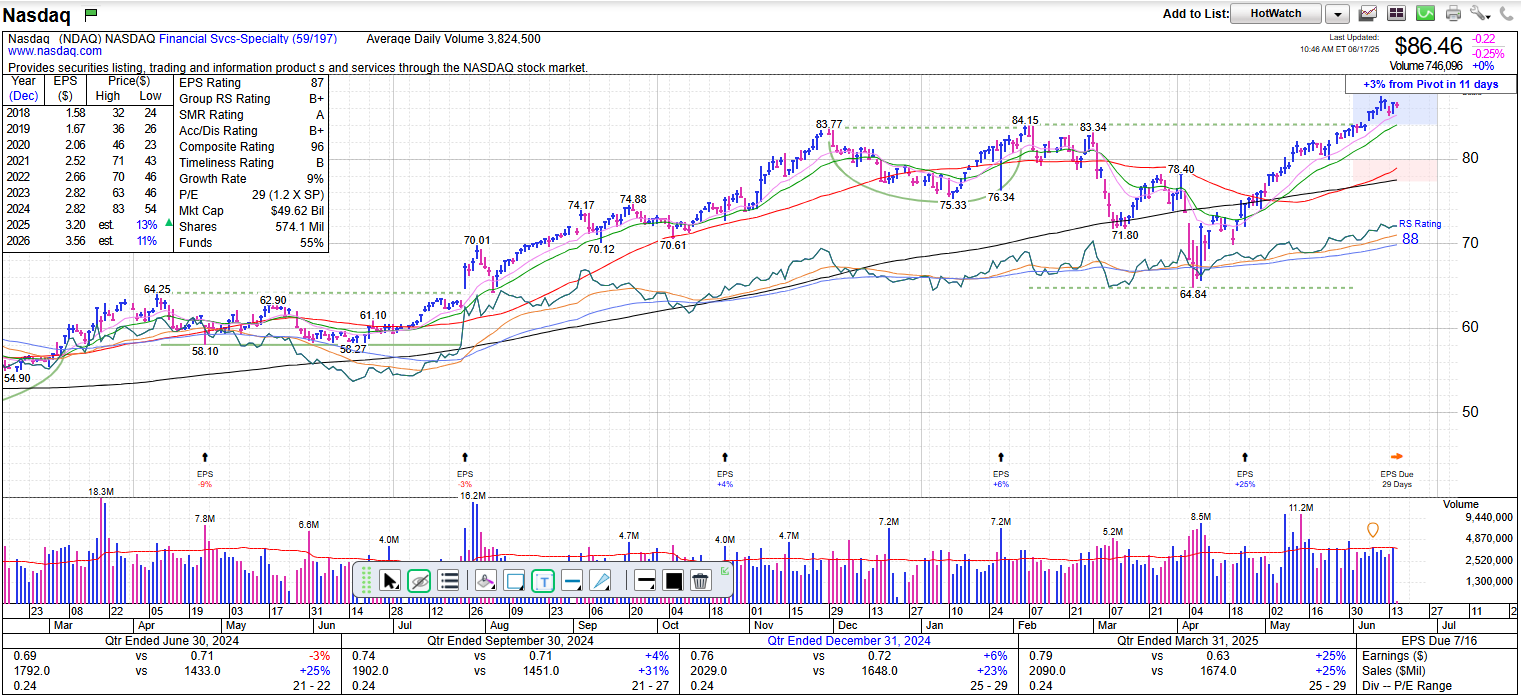The height and width of the screenshot is (696, 1521).
Task: Pick the stamp marker tool
Action: [x=485, y=580]
